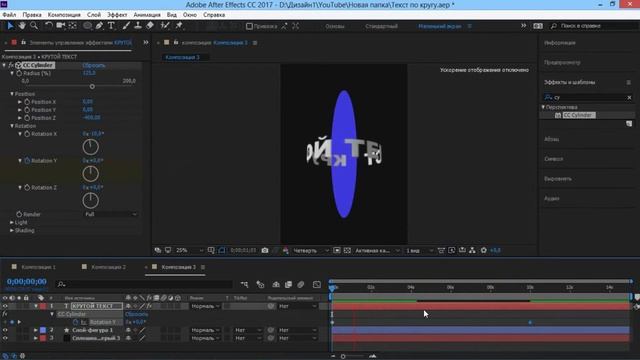Select the Unified Camera tool
The height and width of the screenshot is (360, 640).
click(x=61, y=26)
